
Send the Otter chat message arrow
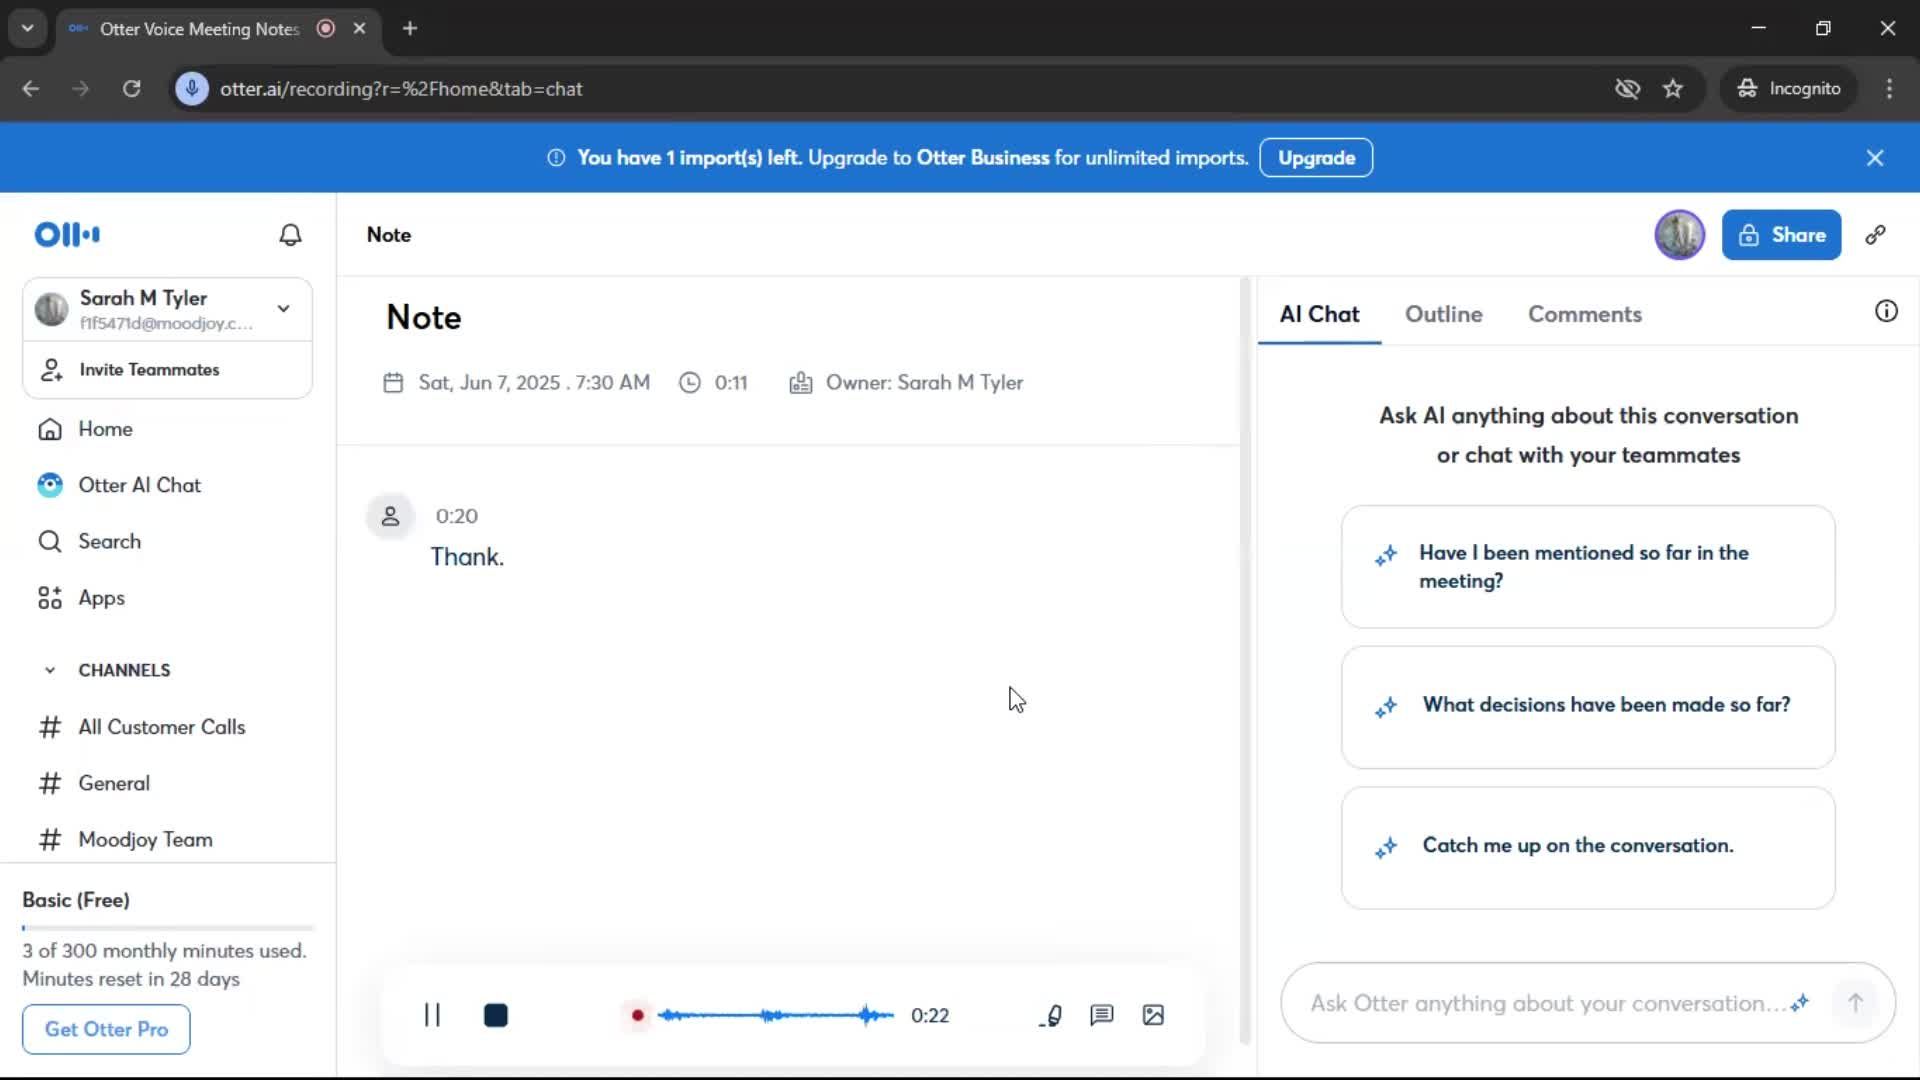tap(1855, 1003)
